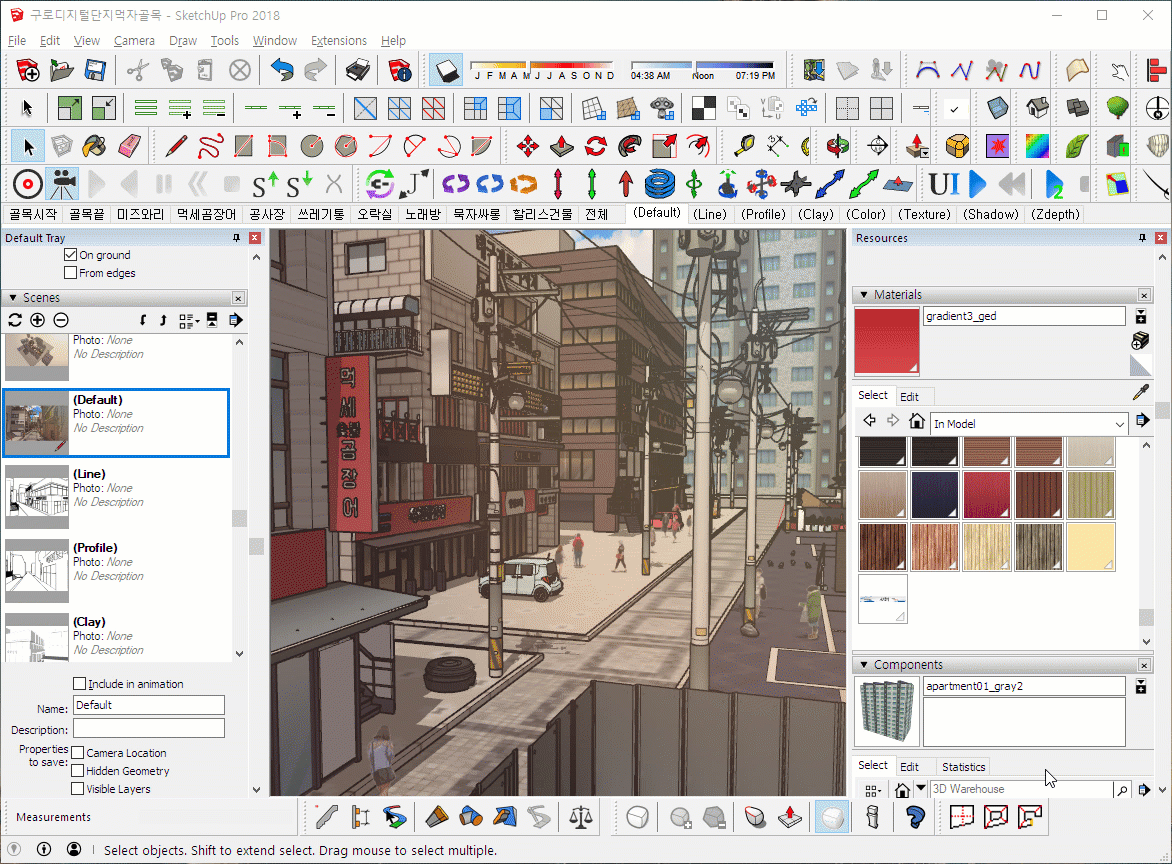This screenshot has width=1172, height=864.
Task: Open the Extensions menu
Action: coord(339,40)
